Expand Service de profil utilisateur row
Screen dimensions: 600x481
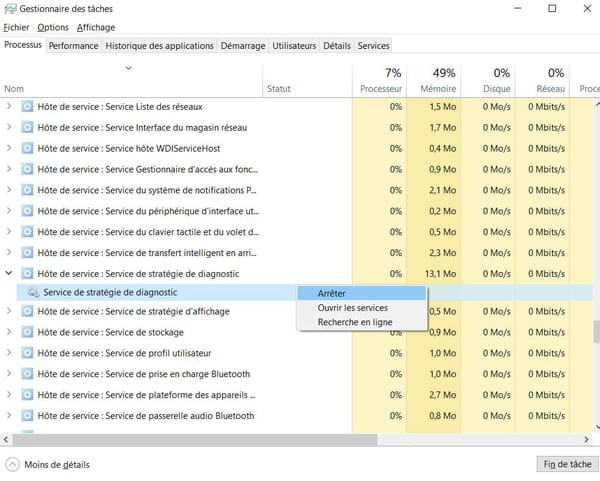(x=9, y=353)
